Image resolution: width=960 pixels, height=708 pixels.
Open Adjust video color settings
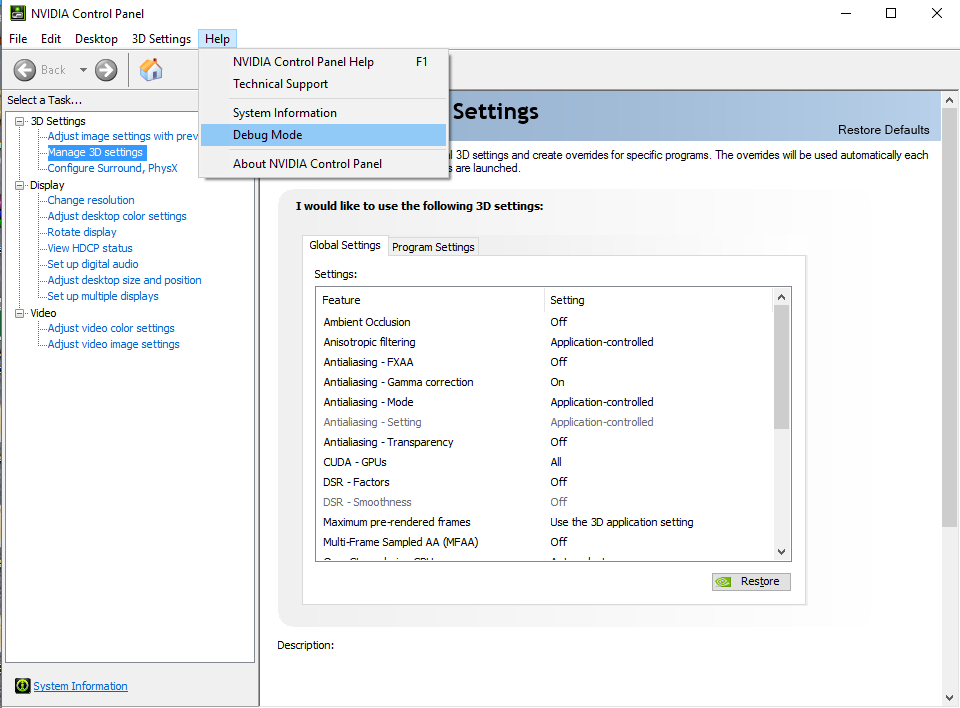click(111, 328)
